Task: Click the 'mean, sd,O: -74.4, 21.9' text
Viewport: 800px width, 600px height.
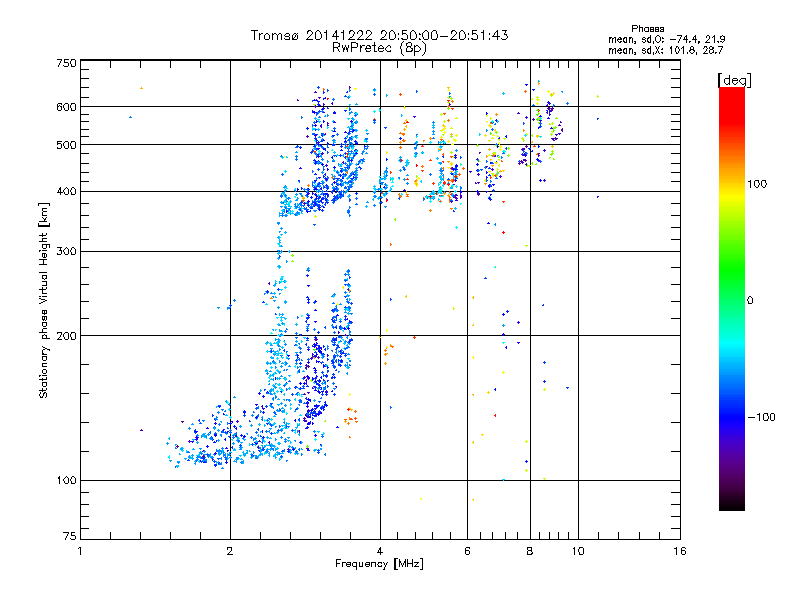Action: pyautogui.click(x=666, y=40)
